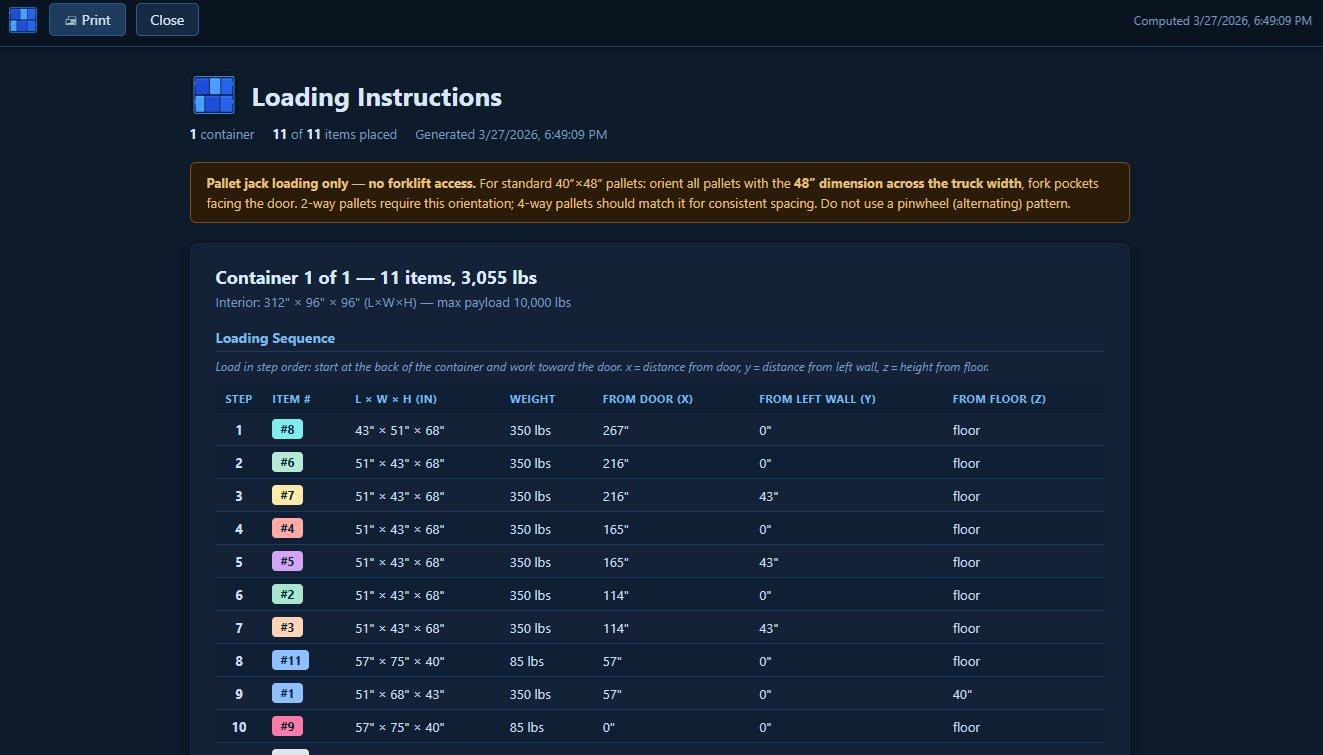Click the item badge #8 in step 1

click(287, 428)
